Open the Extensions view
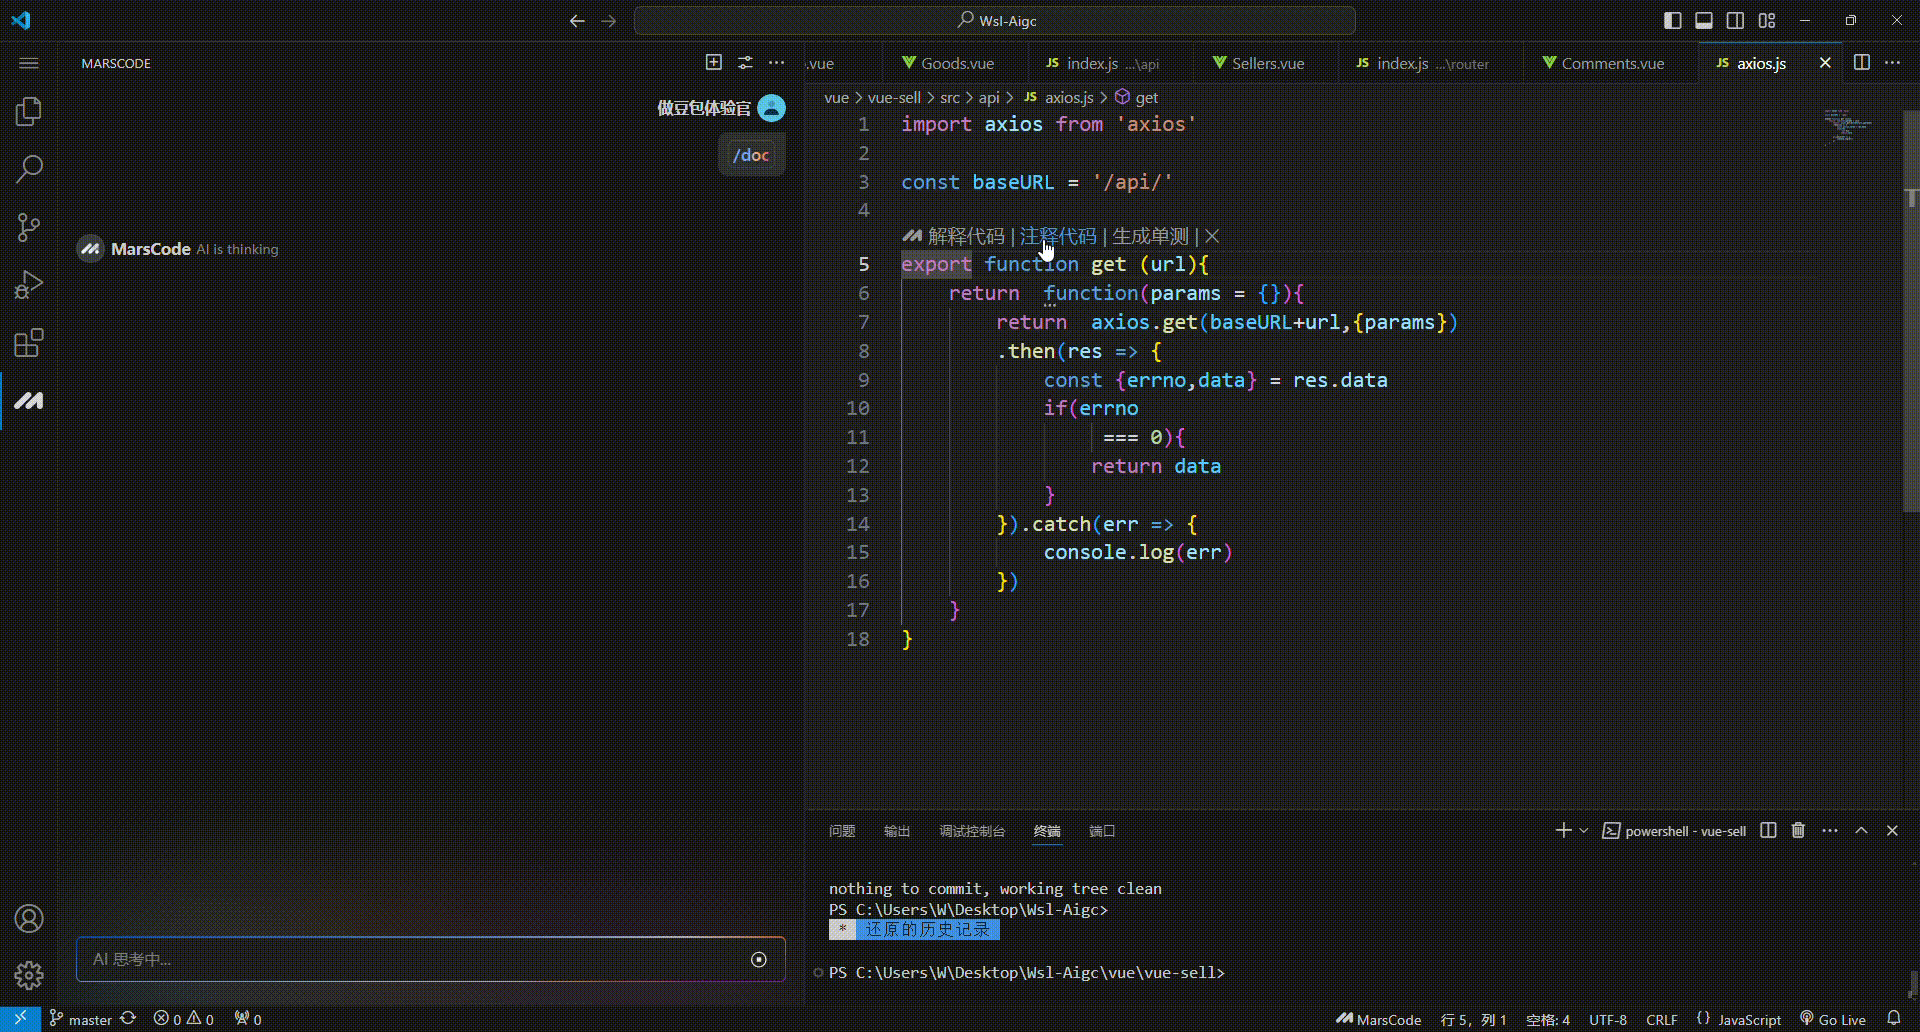This screenshot has height=1032, width=1920. 29,343
